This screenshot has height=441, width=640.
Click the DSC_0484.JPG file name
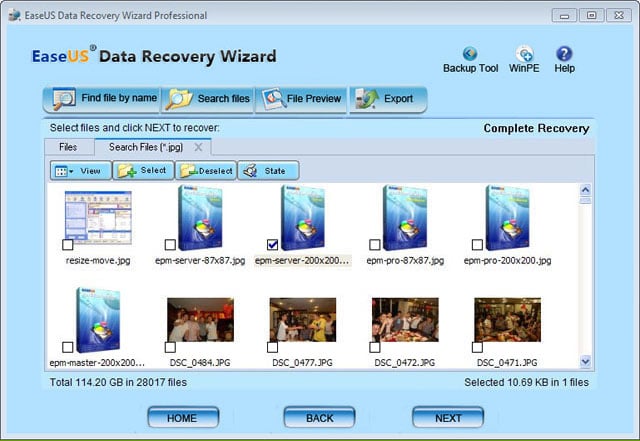click(x=200, y=363)
